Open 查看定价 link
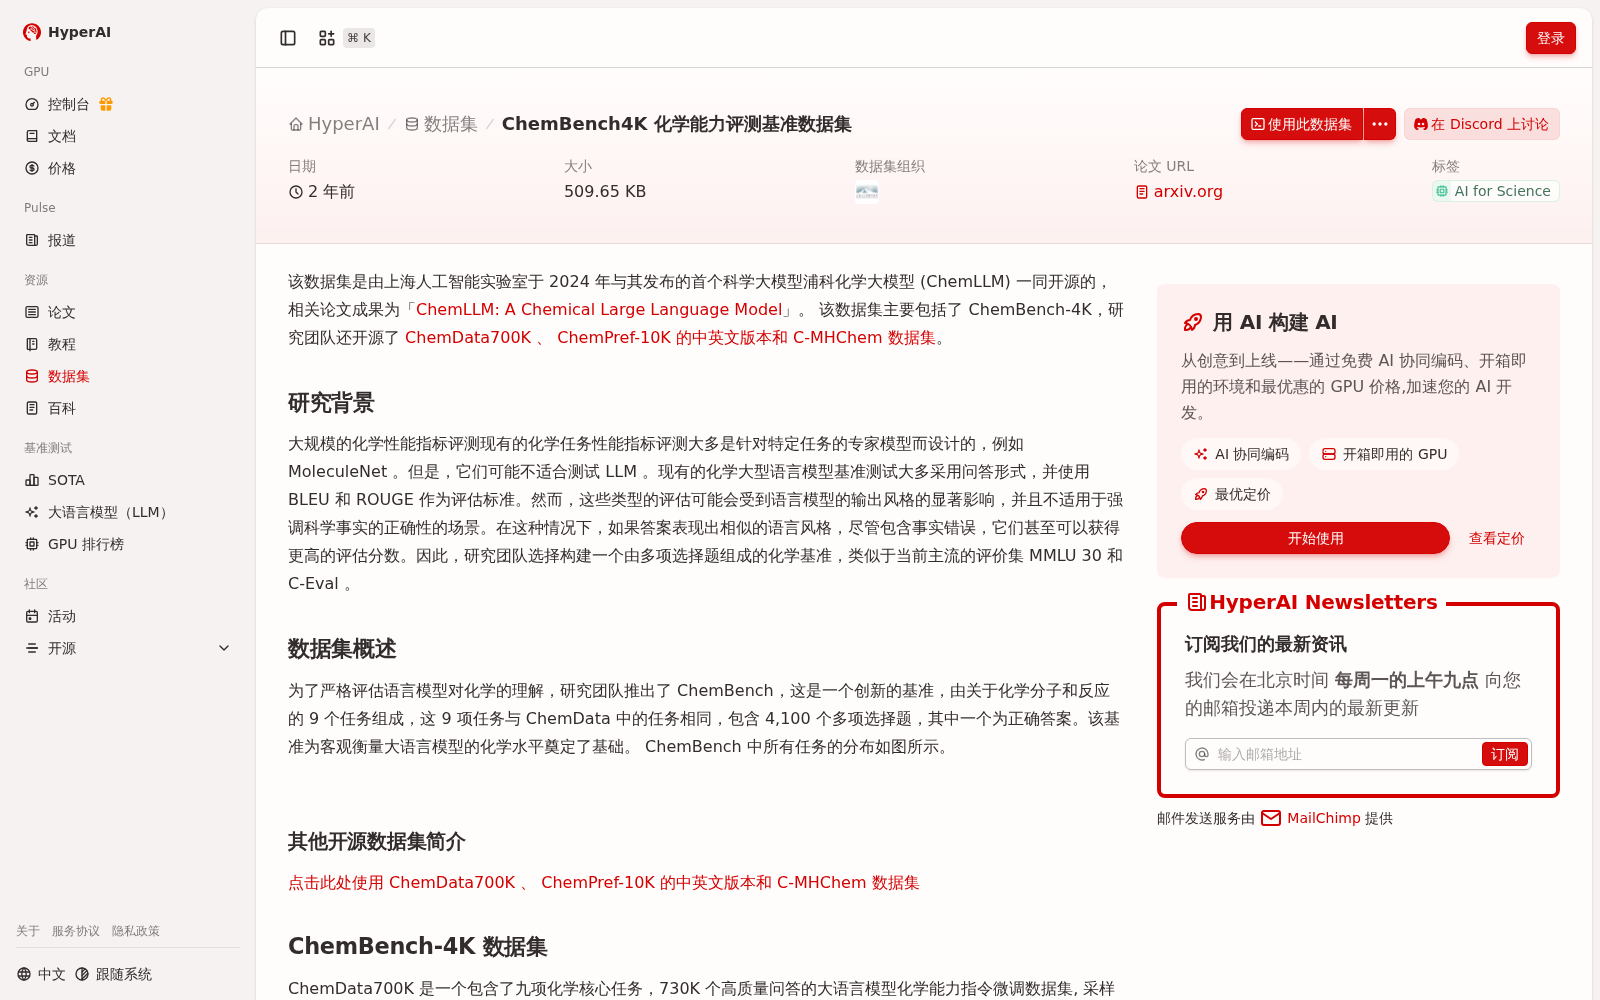Image resolution: width=1600 pixels, height=1000 pixels. click(x=1496, y=538)
